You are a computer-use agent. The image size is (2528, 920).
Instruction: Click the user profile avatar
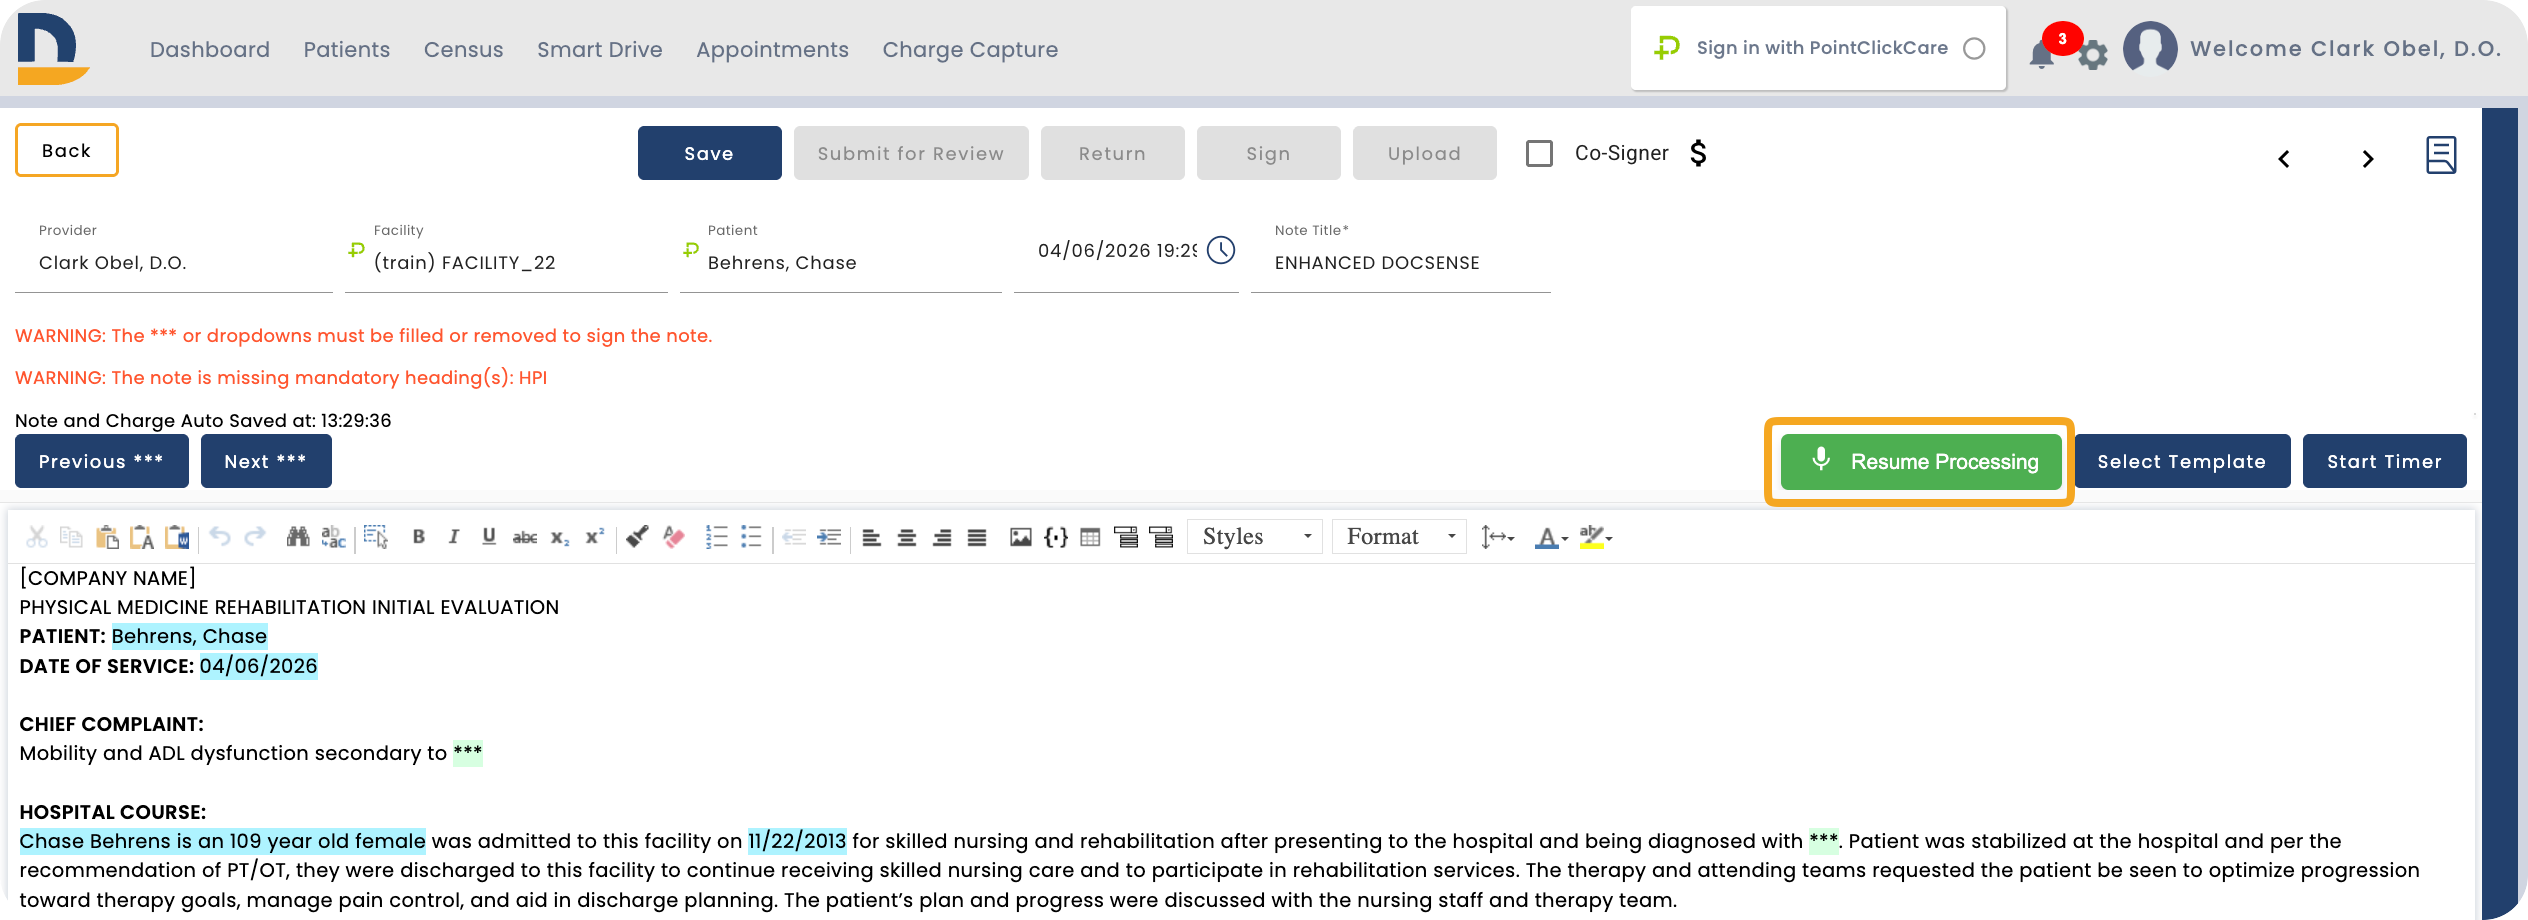click(2150, 48)
